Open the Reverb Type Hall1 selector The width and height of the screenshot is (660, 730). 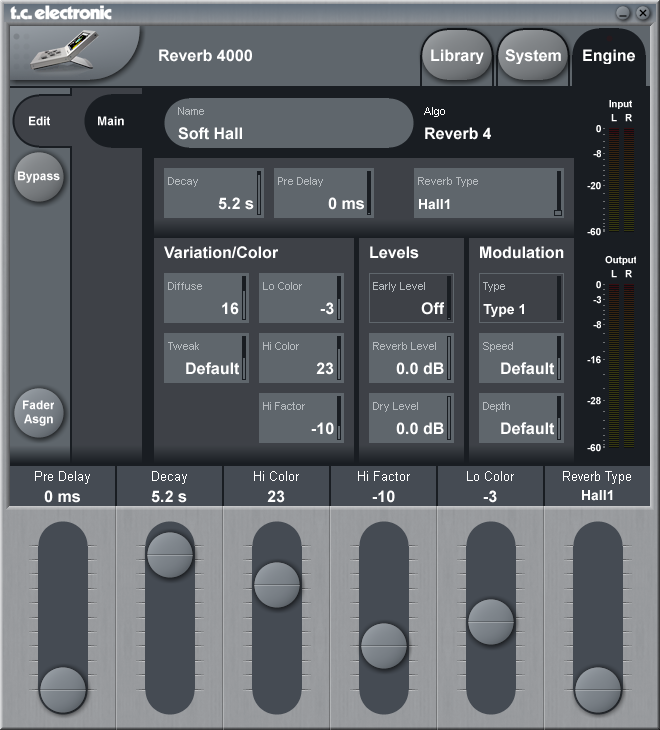[489, 193]
